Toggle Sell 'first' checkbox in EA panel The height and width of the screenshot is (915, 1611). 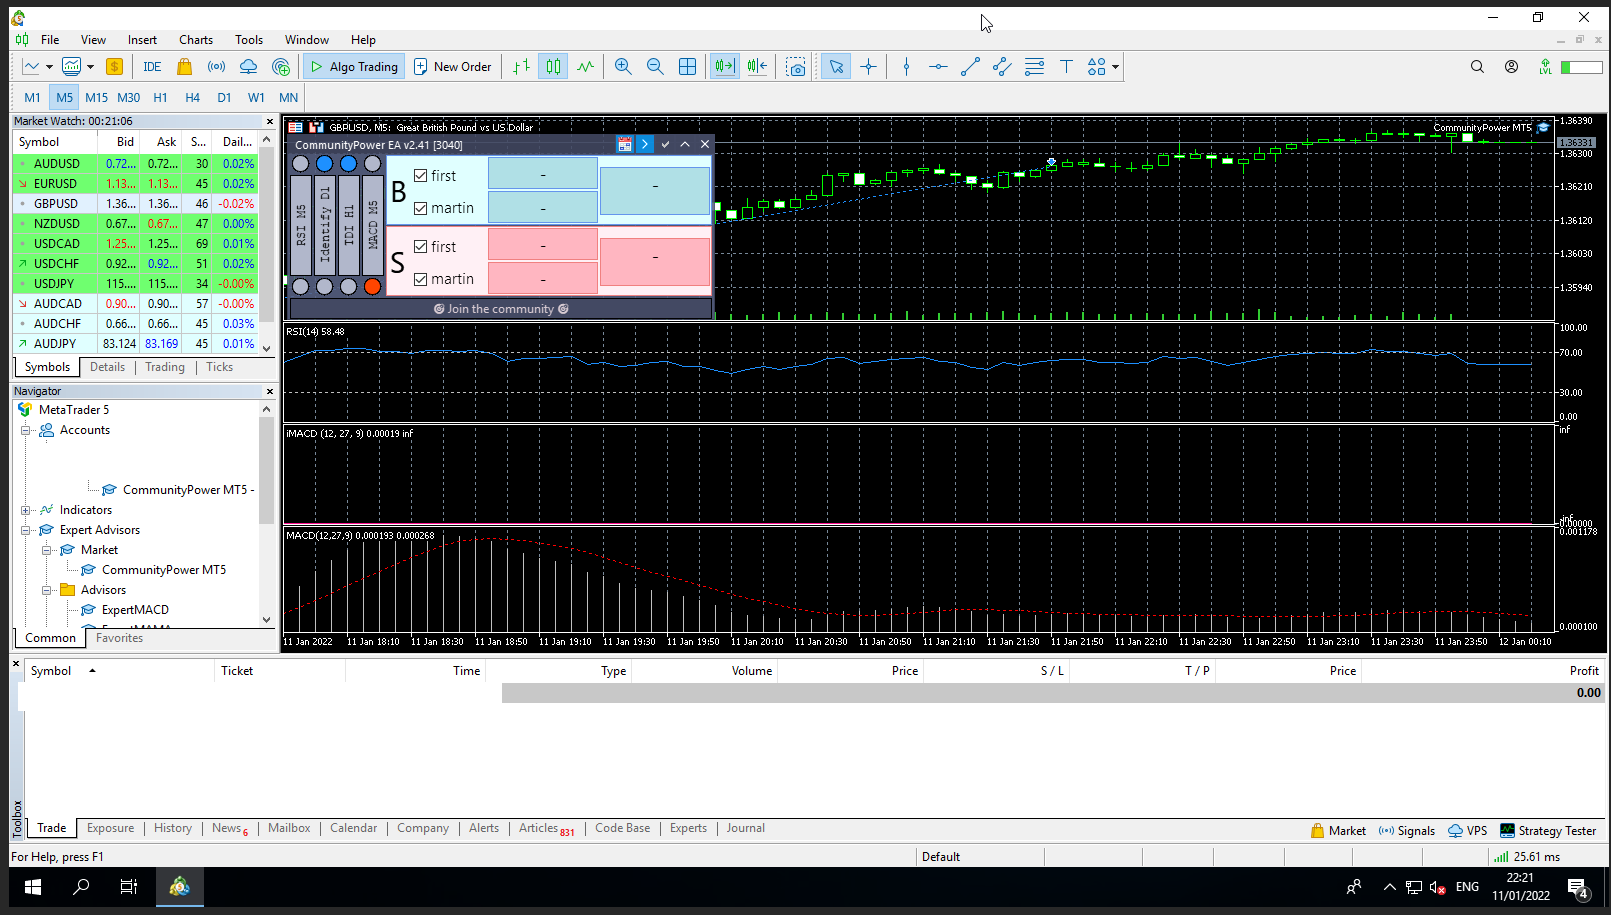coord(421,246)
